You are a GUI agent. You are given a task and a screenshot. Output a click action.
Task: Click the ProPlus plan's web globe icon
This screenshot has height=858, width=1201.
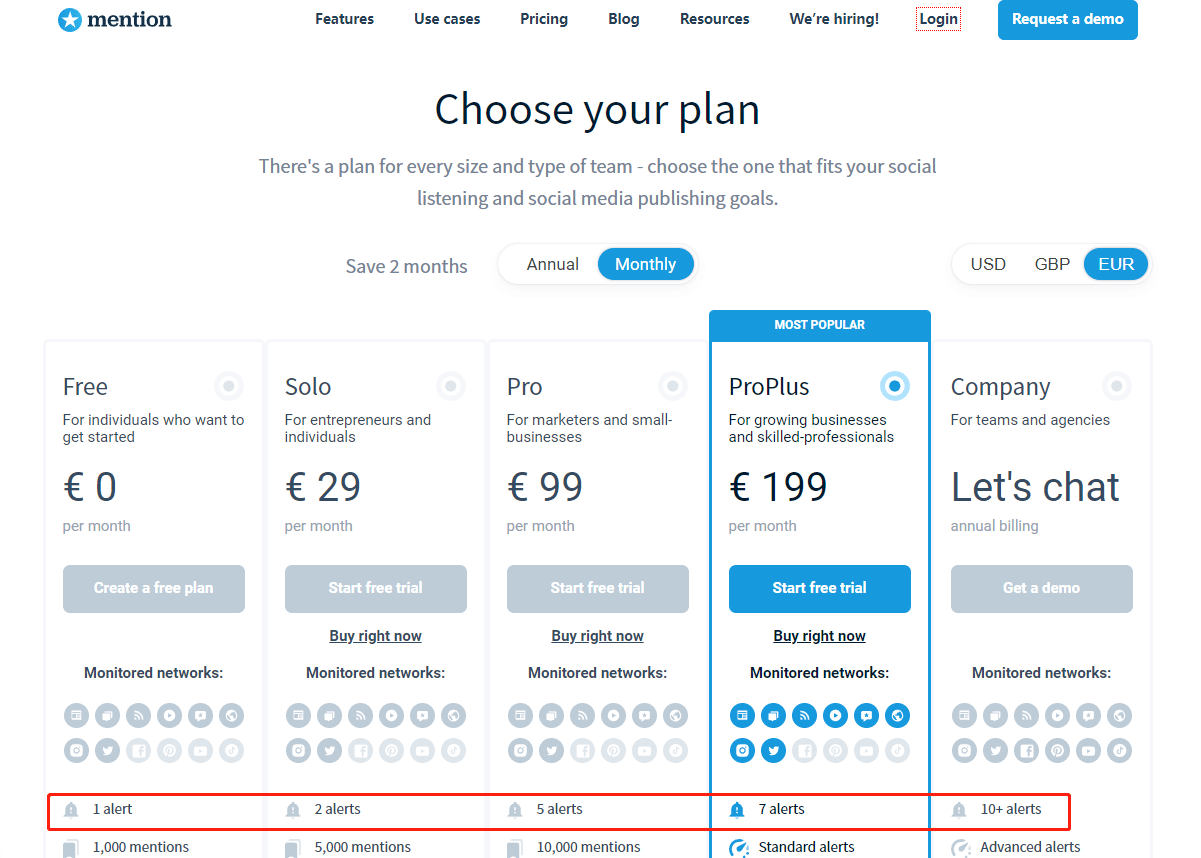(898, 715)
